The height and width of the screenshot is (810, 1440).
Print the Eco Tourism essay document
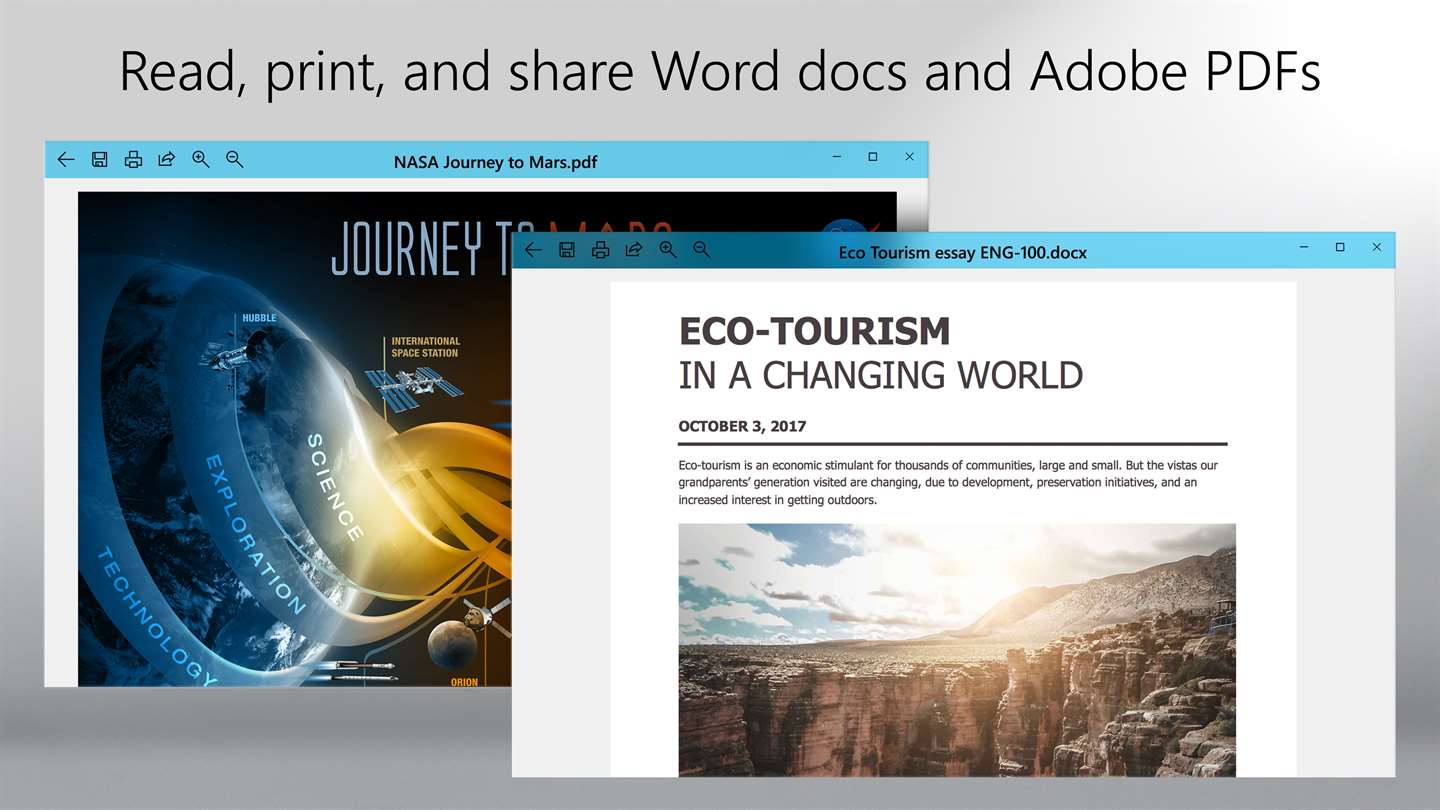point(600,250)
